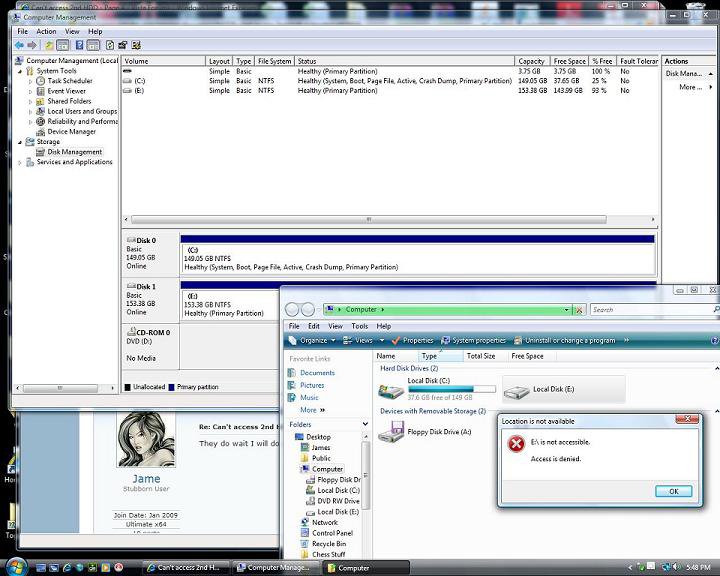The image size is (720, 576).
Task: Sort by the Total Size column in Computer window
Action: (481, 356)
